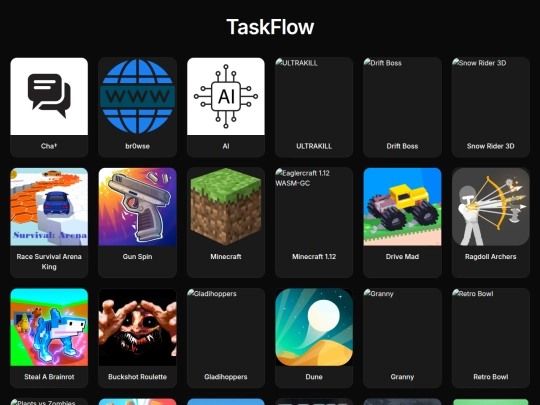Click the Snow Rider 3D broken image
The width and height of the screenshot is (540, 405).
coord(491,96)
